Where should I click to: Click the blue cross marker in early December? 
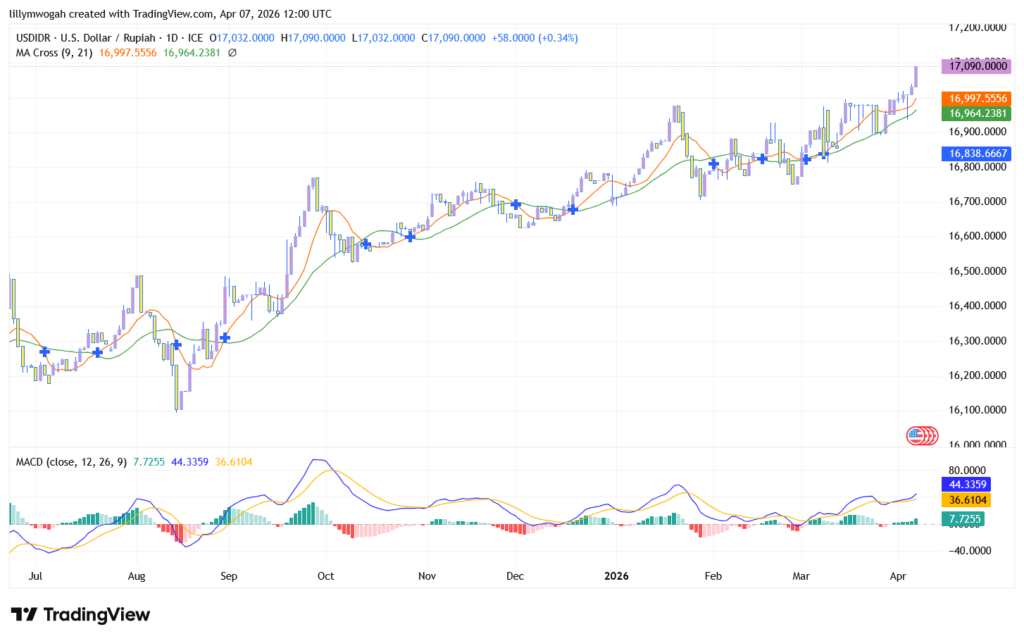tap(516, 204)
